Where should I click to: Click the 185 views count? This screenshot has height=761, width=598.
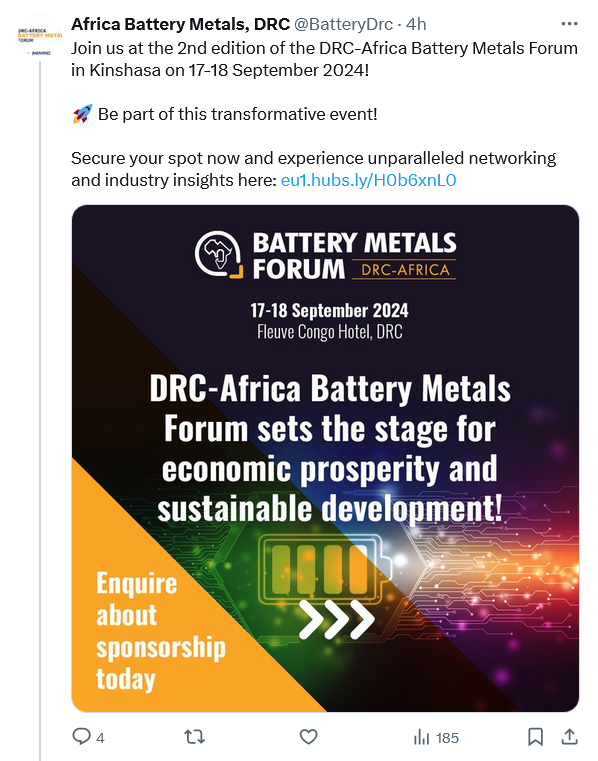[x=447, y=738]
